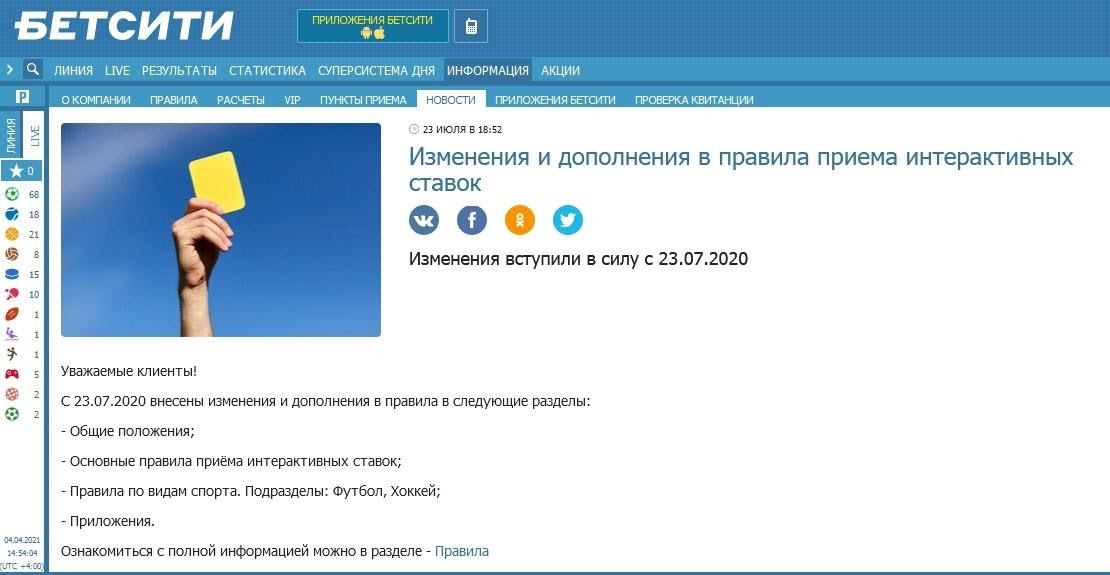Open the search magnifier icon
The image size is (1110, 575).
[33, 70]
